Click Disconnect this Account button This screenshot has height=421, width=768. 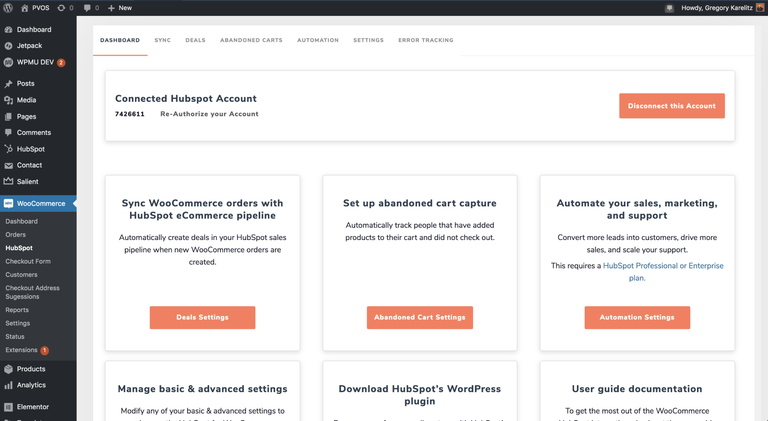coord(672,106)
